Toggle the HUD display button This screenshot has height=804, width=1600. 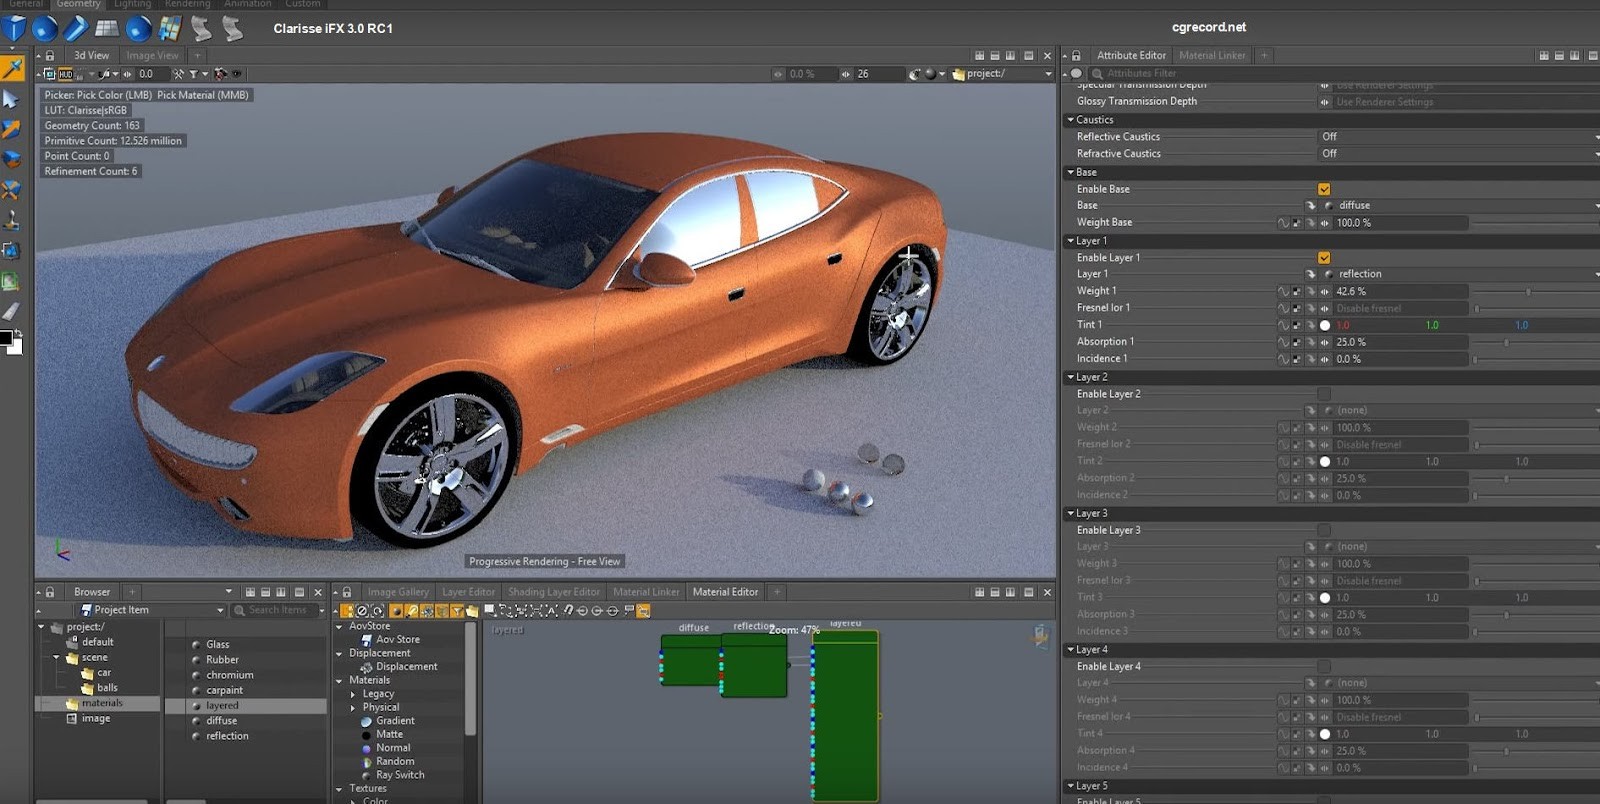tap(65, 74)
